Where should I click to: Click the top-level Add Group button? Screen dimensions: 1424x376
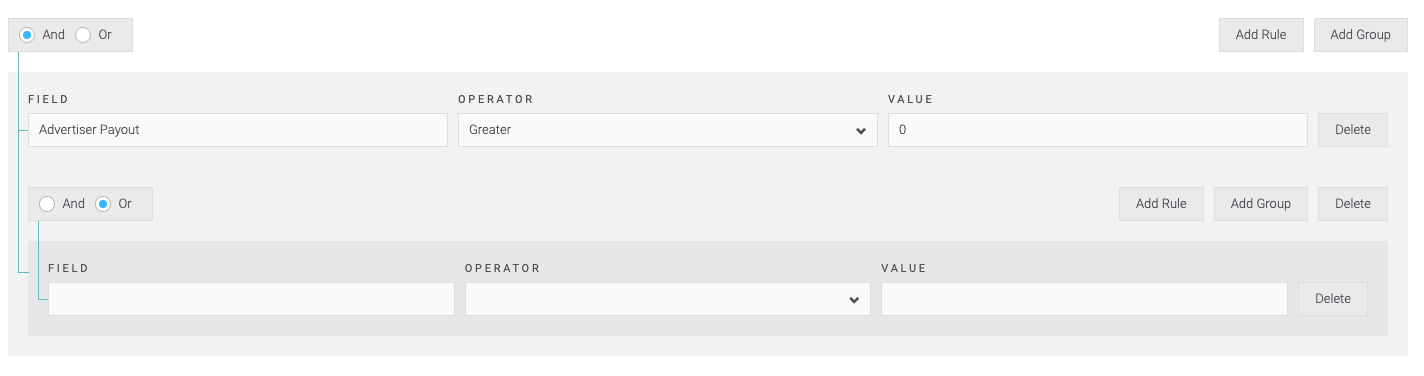[x=1360, y=35]
